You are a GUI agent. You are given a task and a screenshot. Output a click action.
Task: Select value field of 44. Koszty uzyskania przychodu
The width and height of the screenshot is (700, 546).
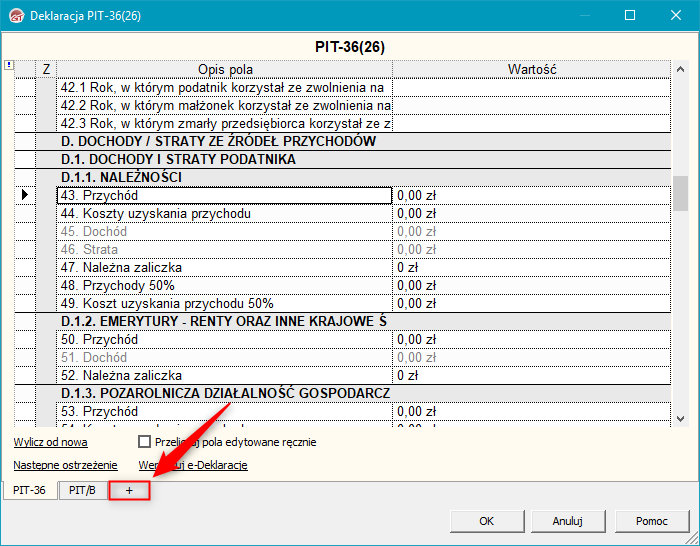tap(532, 213)
